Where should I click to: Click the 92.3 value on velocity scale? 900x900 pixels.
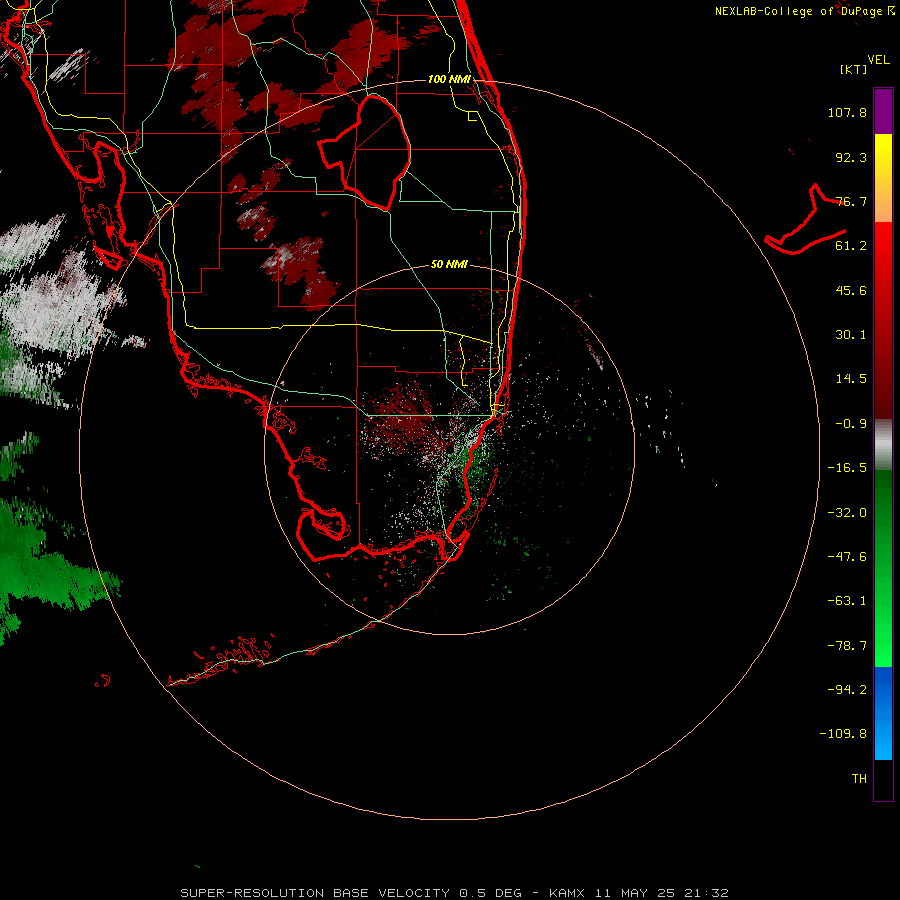pyautogui.click(x=851, y=157)
